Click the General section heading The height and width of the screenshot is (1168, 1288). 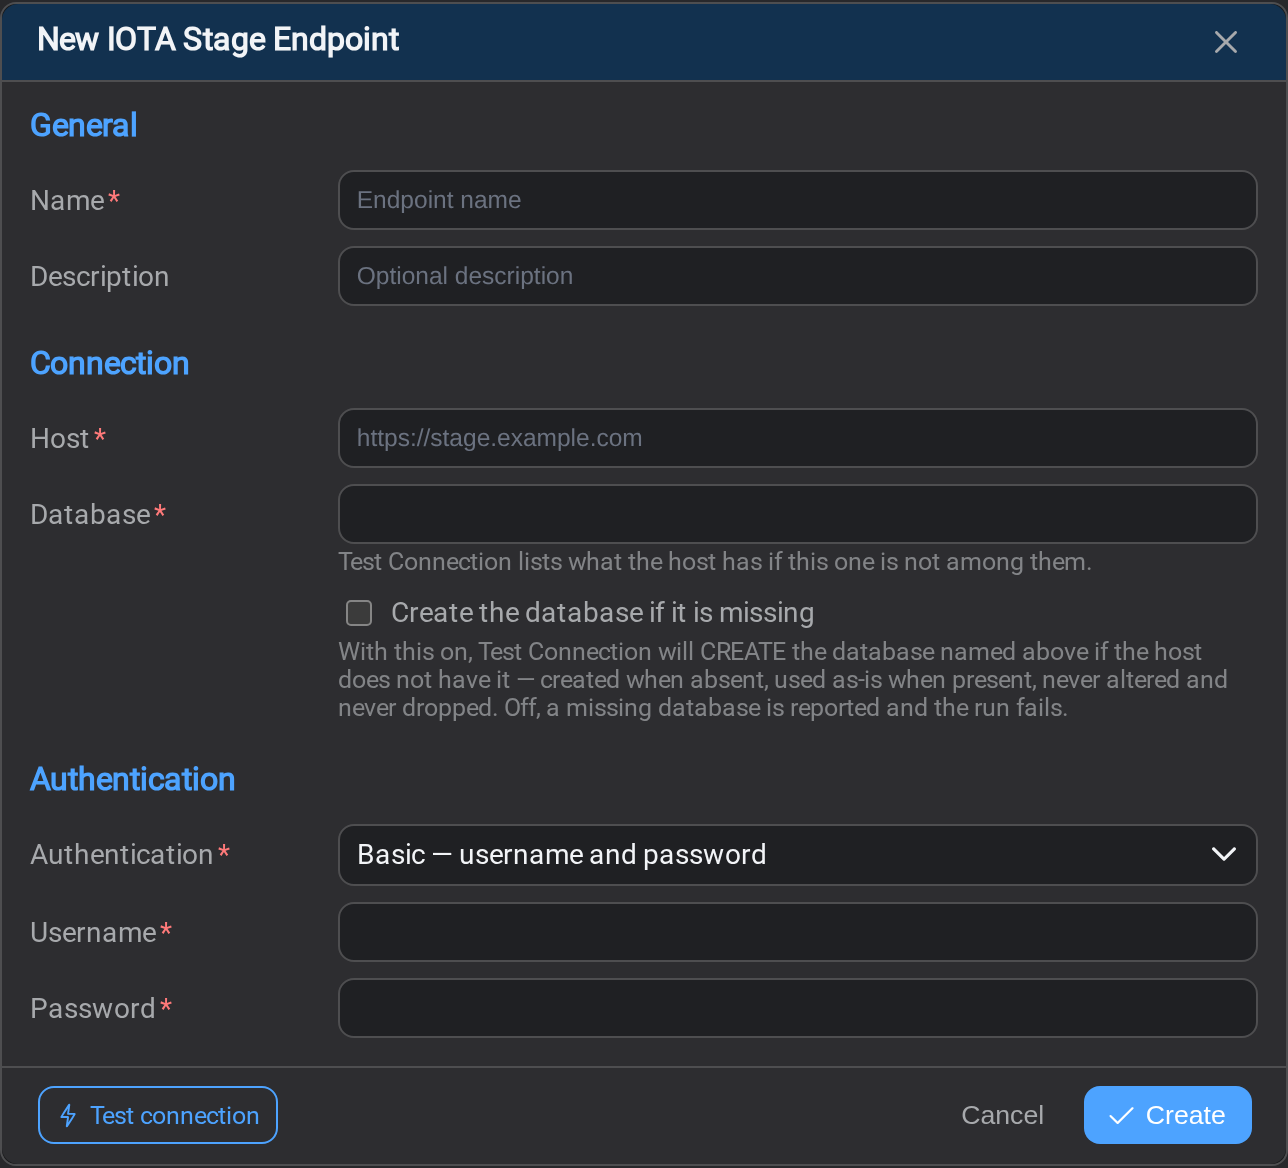(84, 125)
